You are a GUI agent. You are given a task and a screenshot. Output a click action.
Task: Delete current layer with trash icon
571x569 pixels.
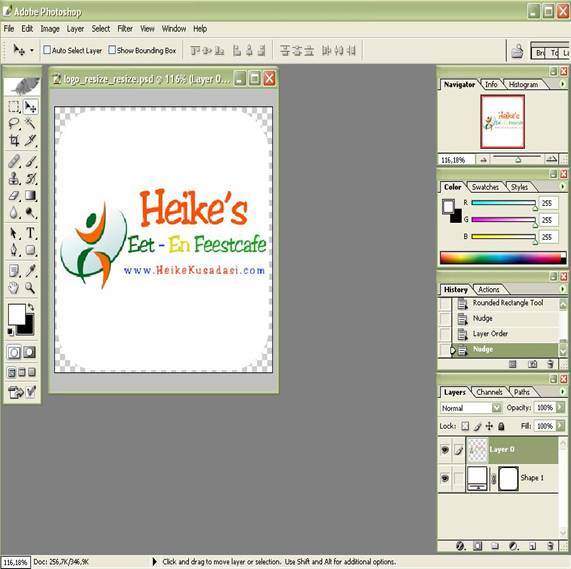coord(550,546)
